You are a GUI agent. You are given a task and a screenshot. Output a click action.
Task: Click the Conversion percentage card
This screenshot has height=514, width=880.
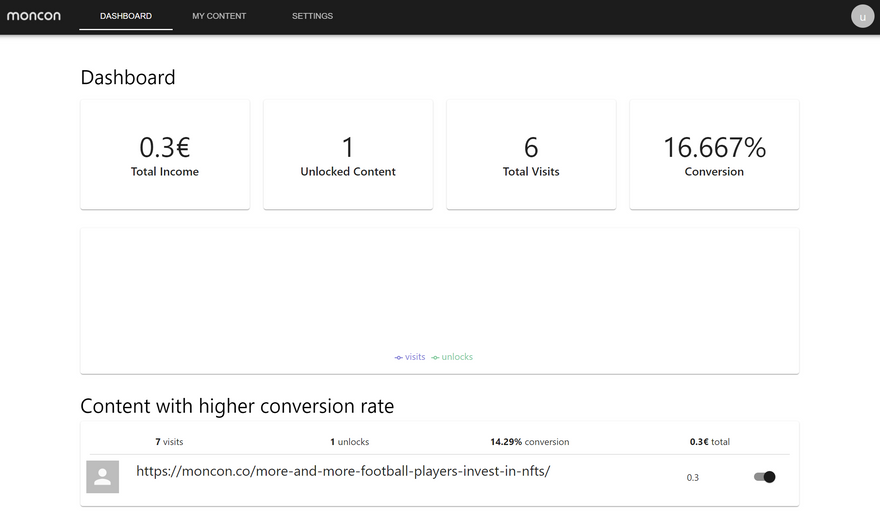(714, 155)
